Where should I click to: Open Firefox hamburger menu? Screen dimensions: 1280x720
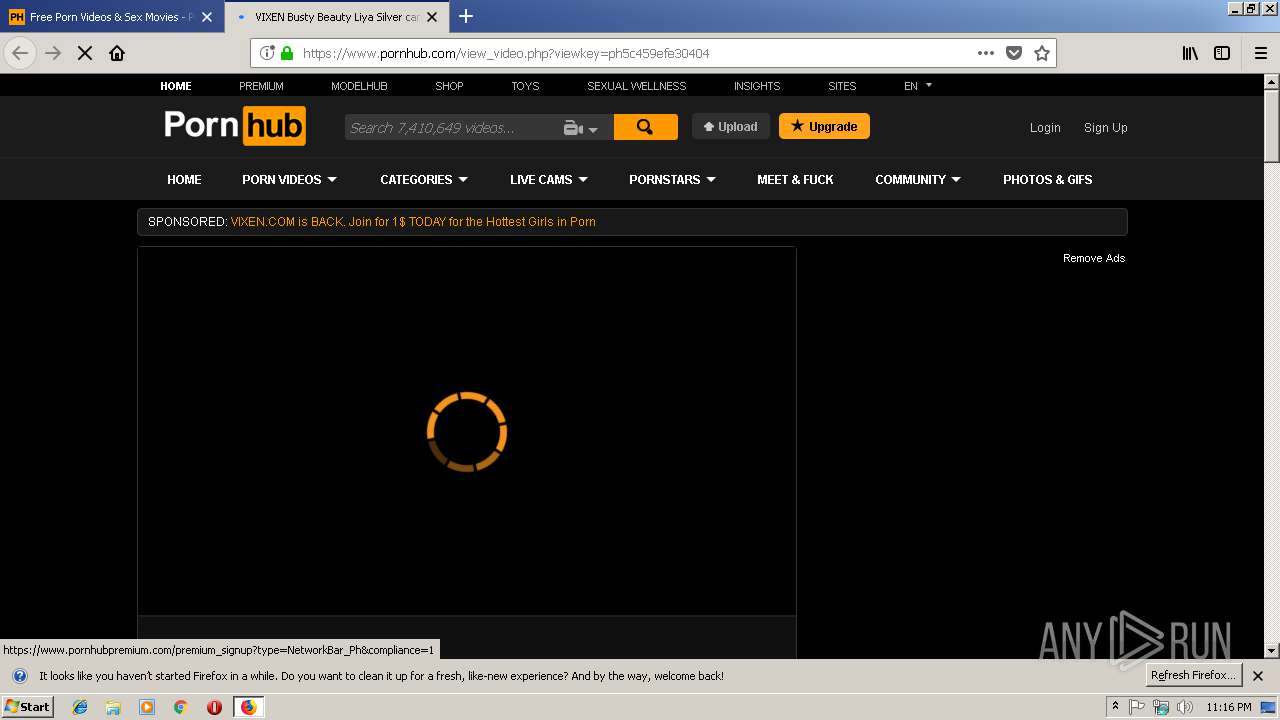pos(1261,53)
